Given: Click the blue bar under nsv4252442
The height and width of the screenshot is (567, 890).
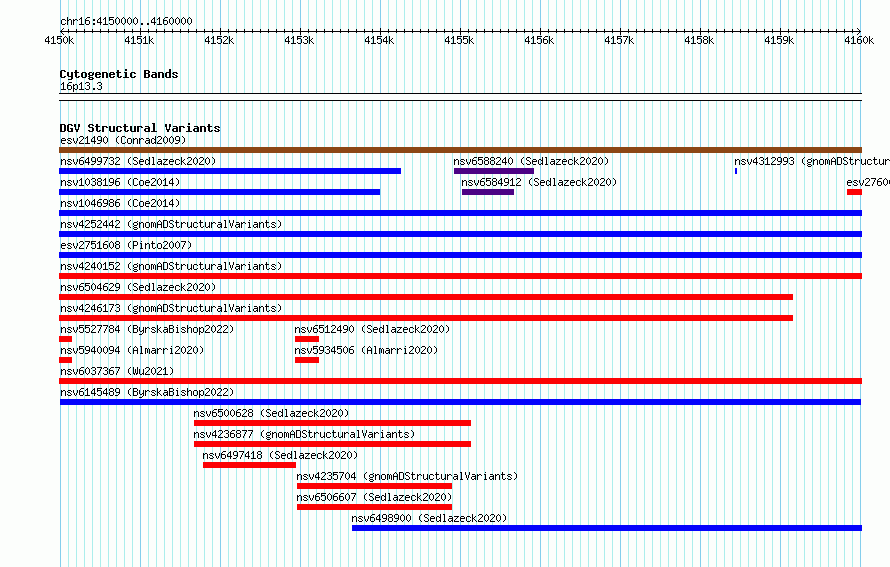Looking at the screenshot, I should [460, 234].
